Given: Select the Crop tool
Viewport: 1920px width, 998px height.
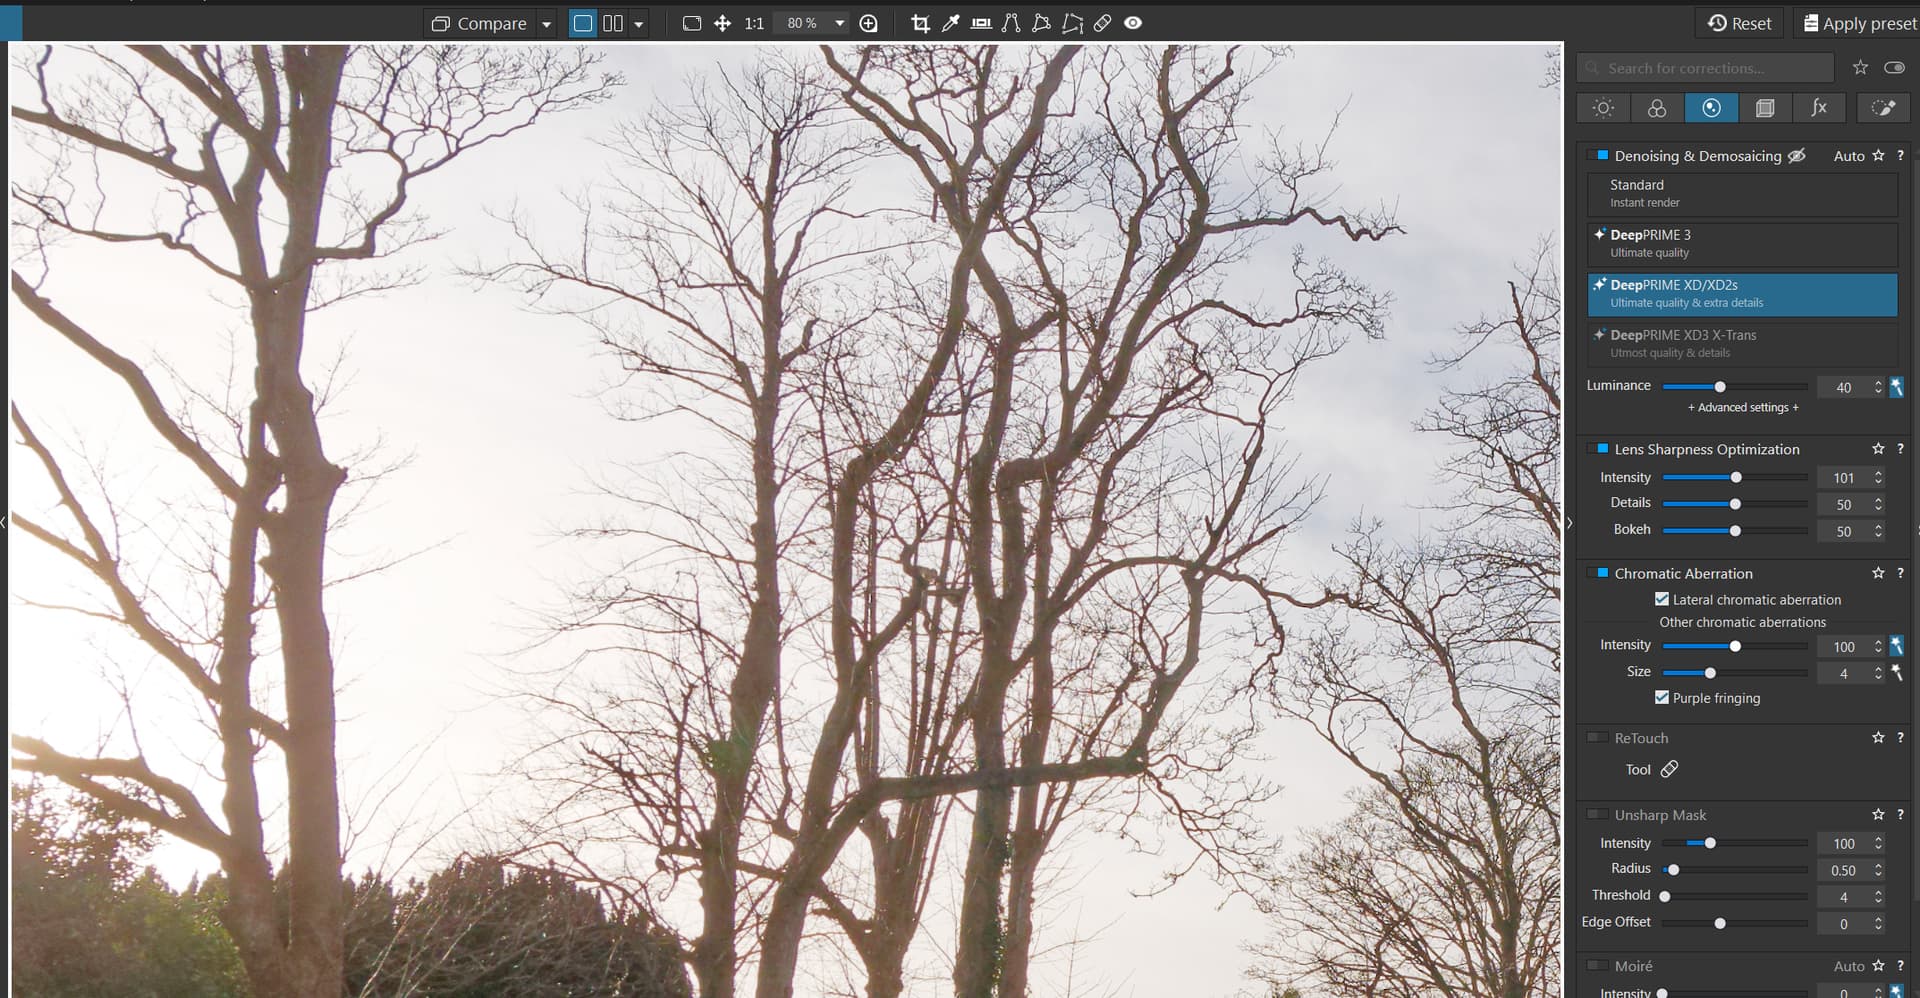Looking at the screenshot, I should click(920, 23).
